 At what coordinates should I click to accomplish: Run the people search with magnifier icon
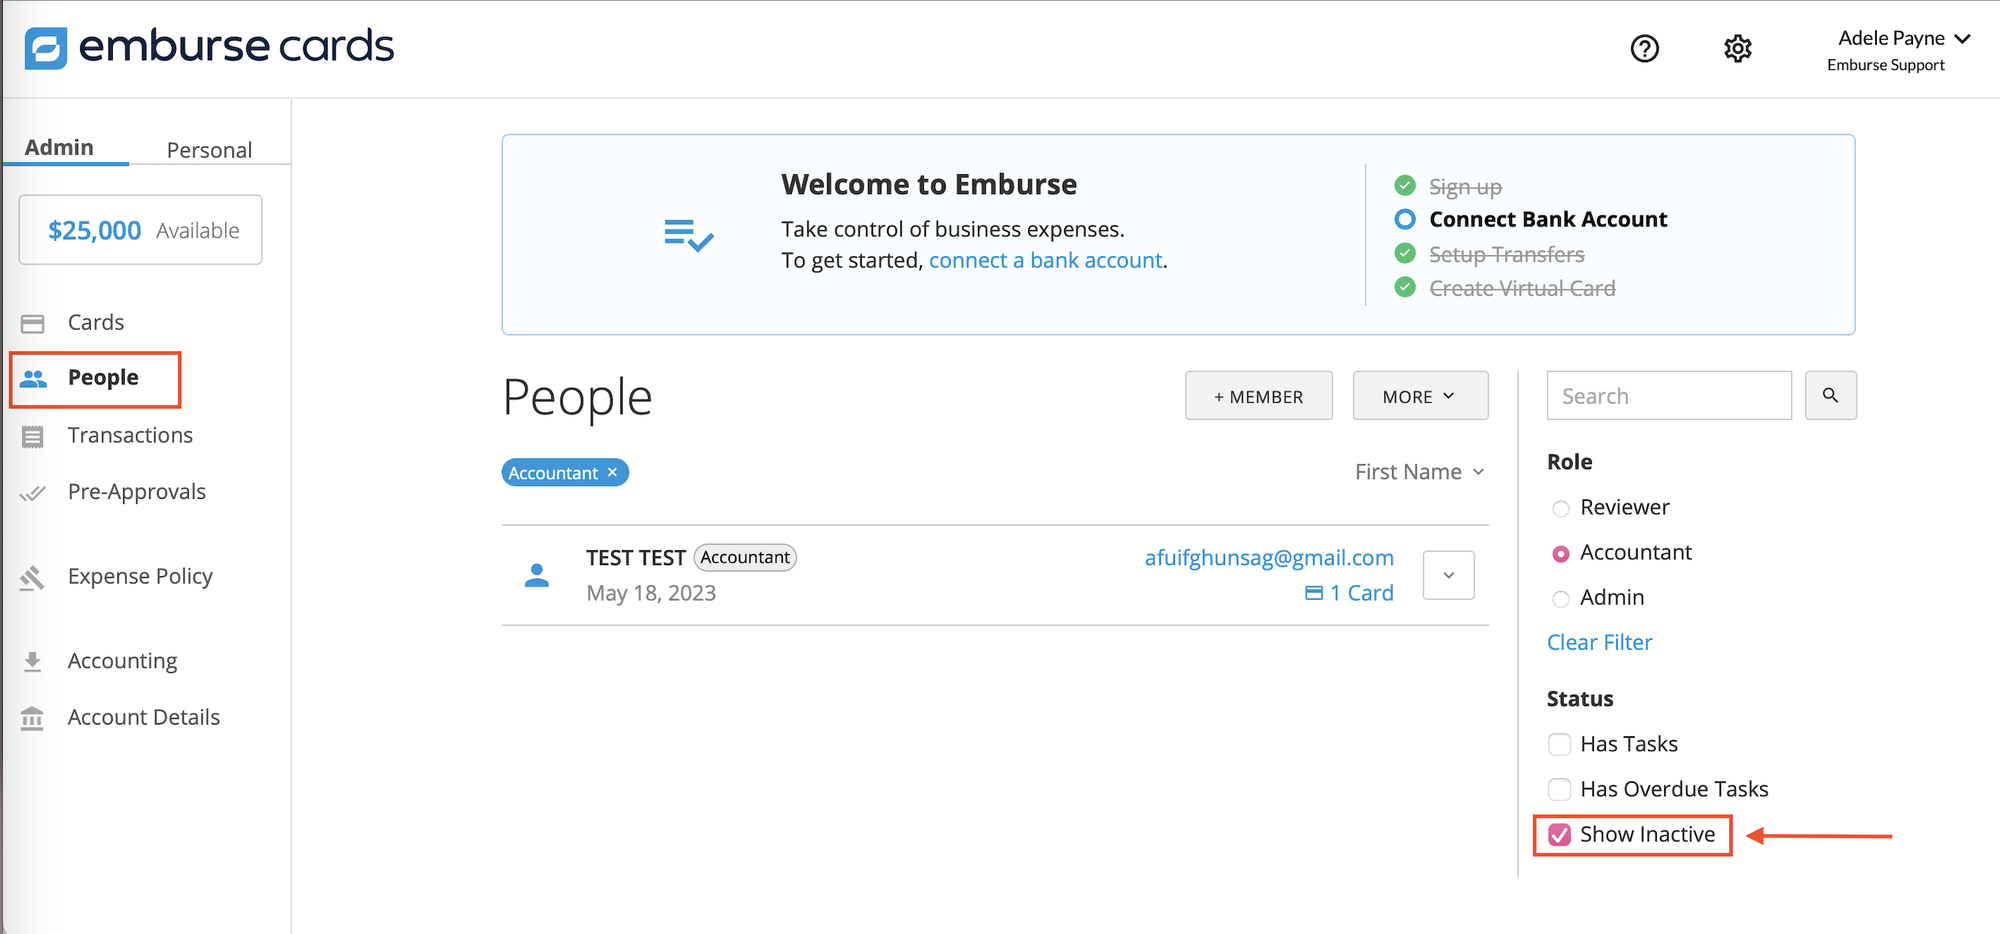coord(1830,395)
